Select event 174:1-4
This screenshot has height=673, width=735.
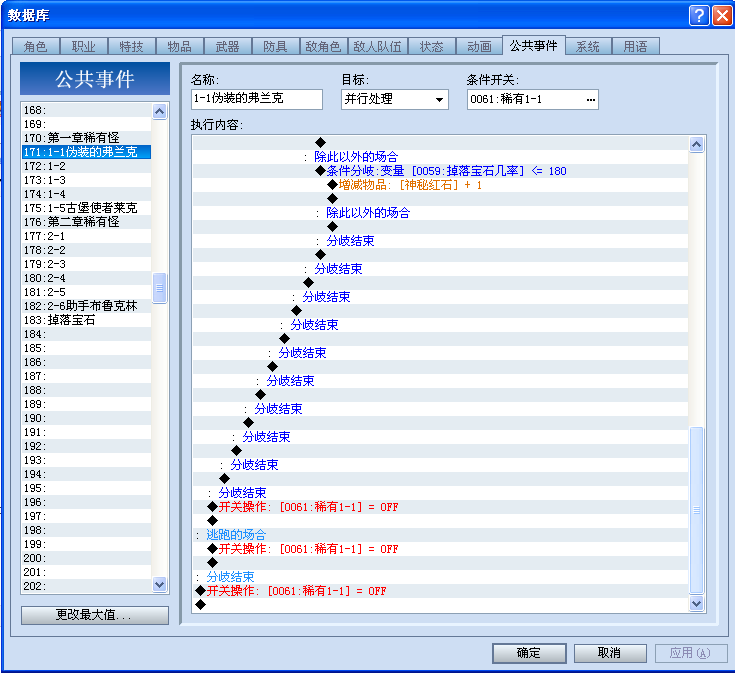[x=86, y=194]
